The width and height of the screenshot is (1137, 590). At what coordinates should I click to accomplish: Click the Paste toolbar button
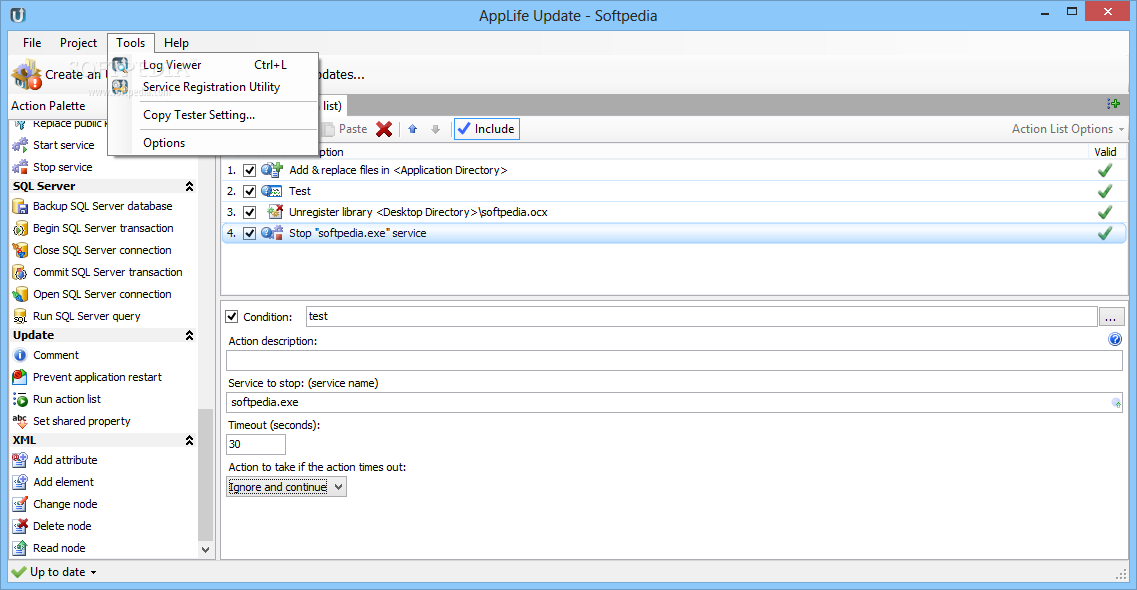[346, 129]
